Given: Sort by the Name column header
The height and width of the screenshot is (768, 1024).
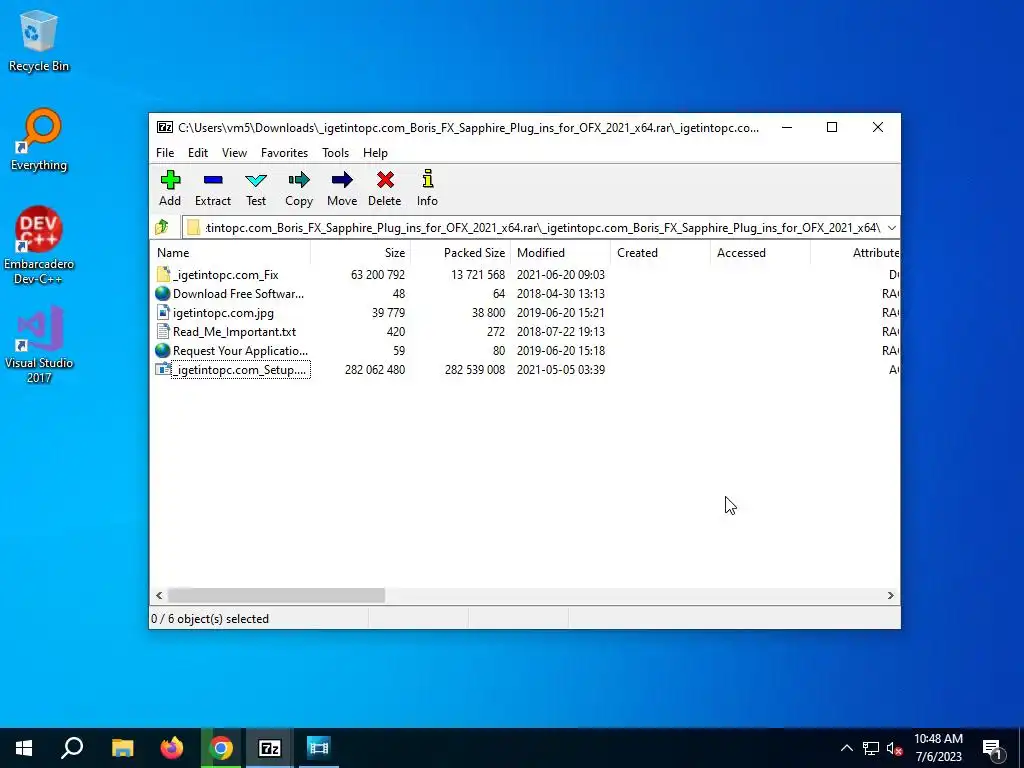Looking at the screenshot, I should tap(231, 253).
